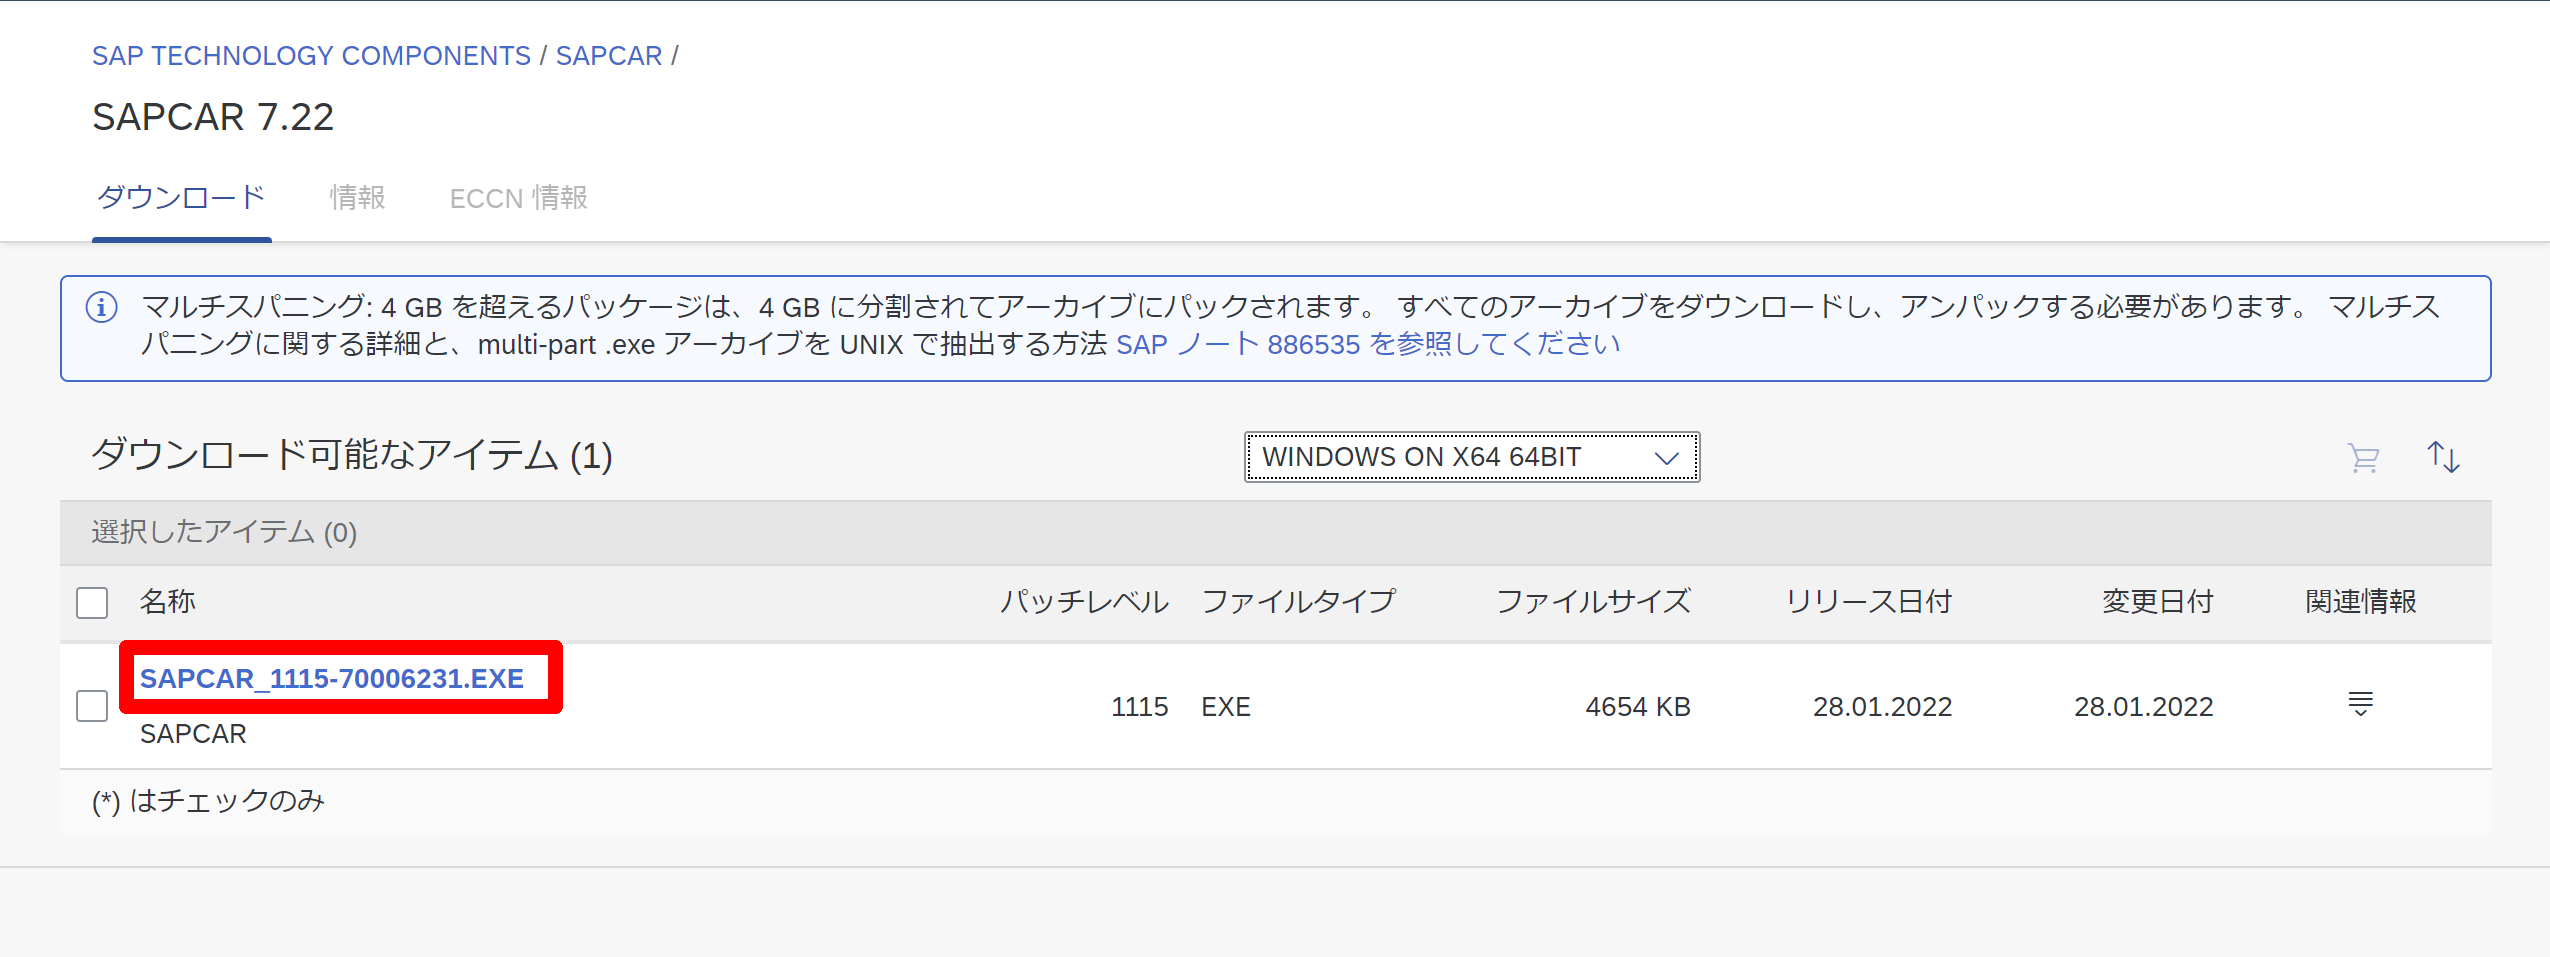Check the select-all checkbox in the table header

pyautogui.click(x=91, y=602)
